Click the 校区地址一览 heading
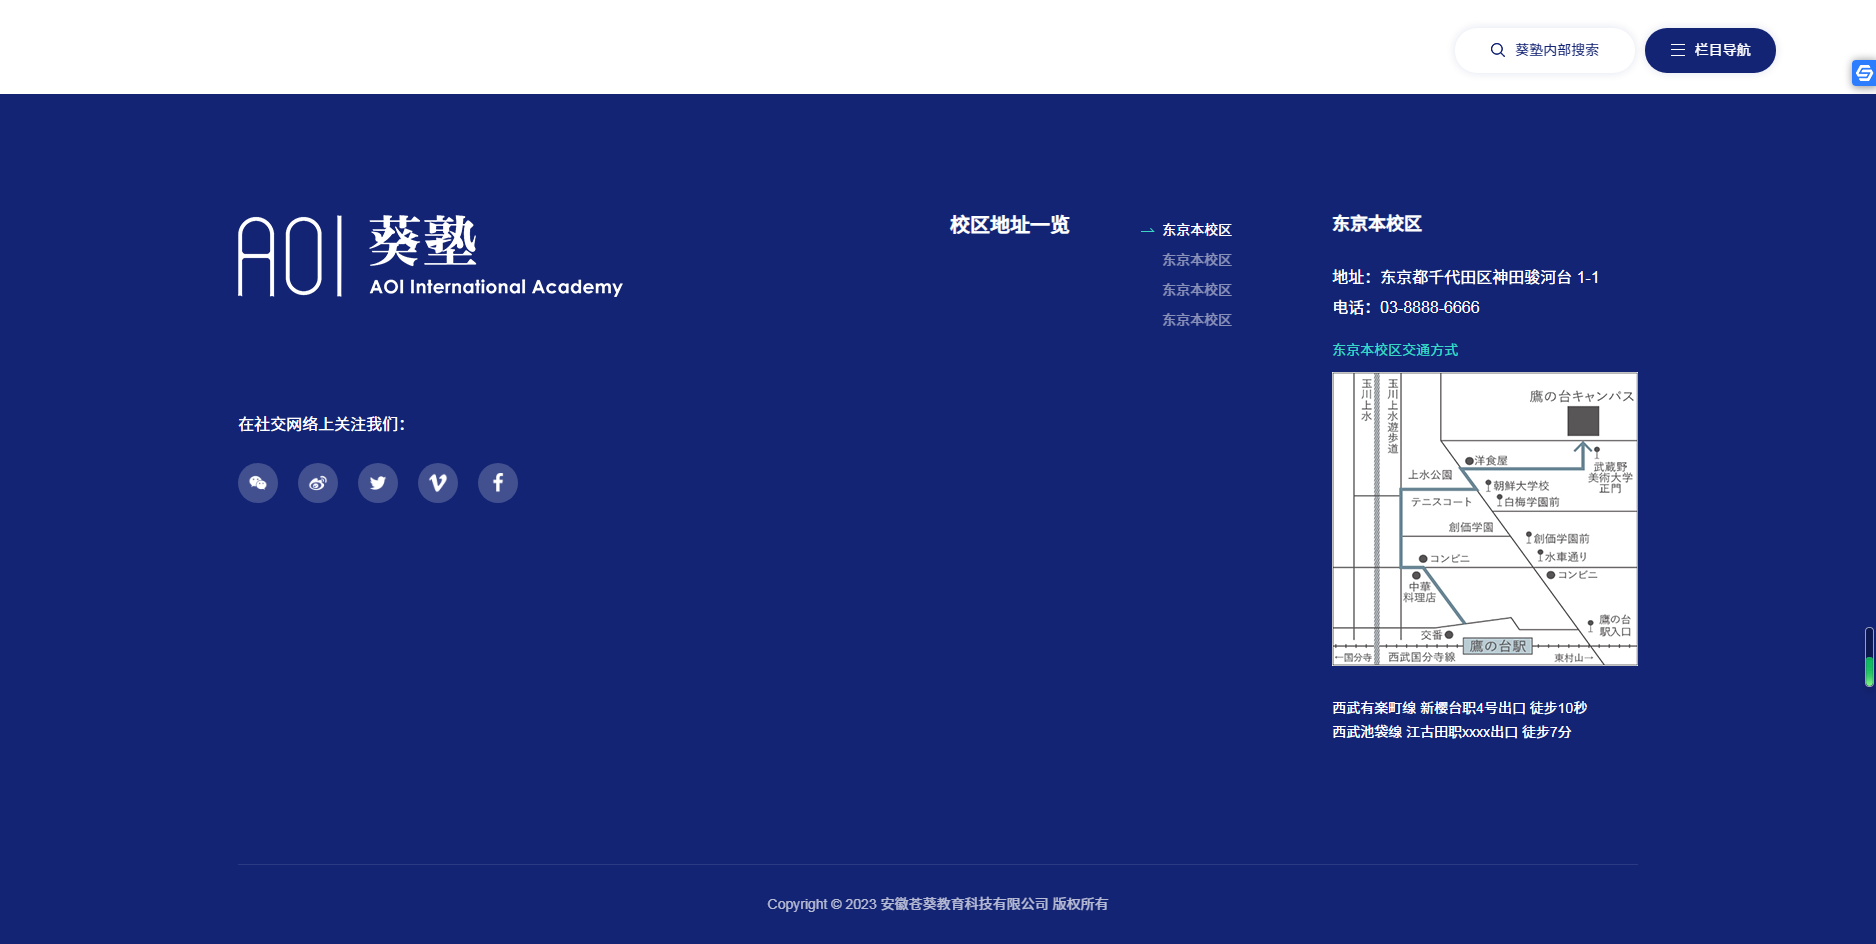Screen dimensions: 1876x944 click(1009, 225)
